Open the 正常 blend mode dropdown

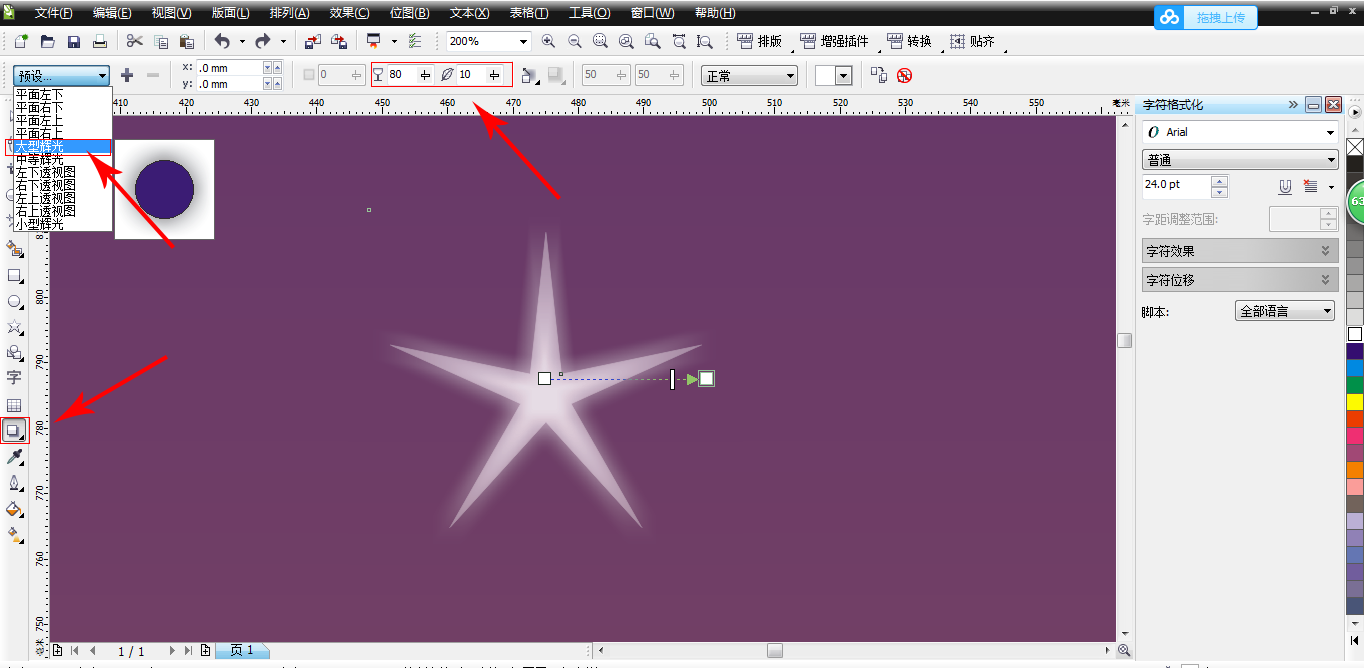[x=749, y=76]
